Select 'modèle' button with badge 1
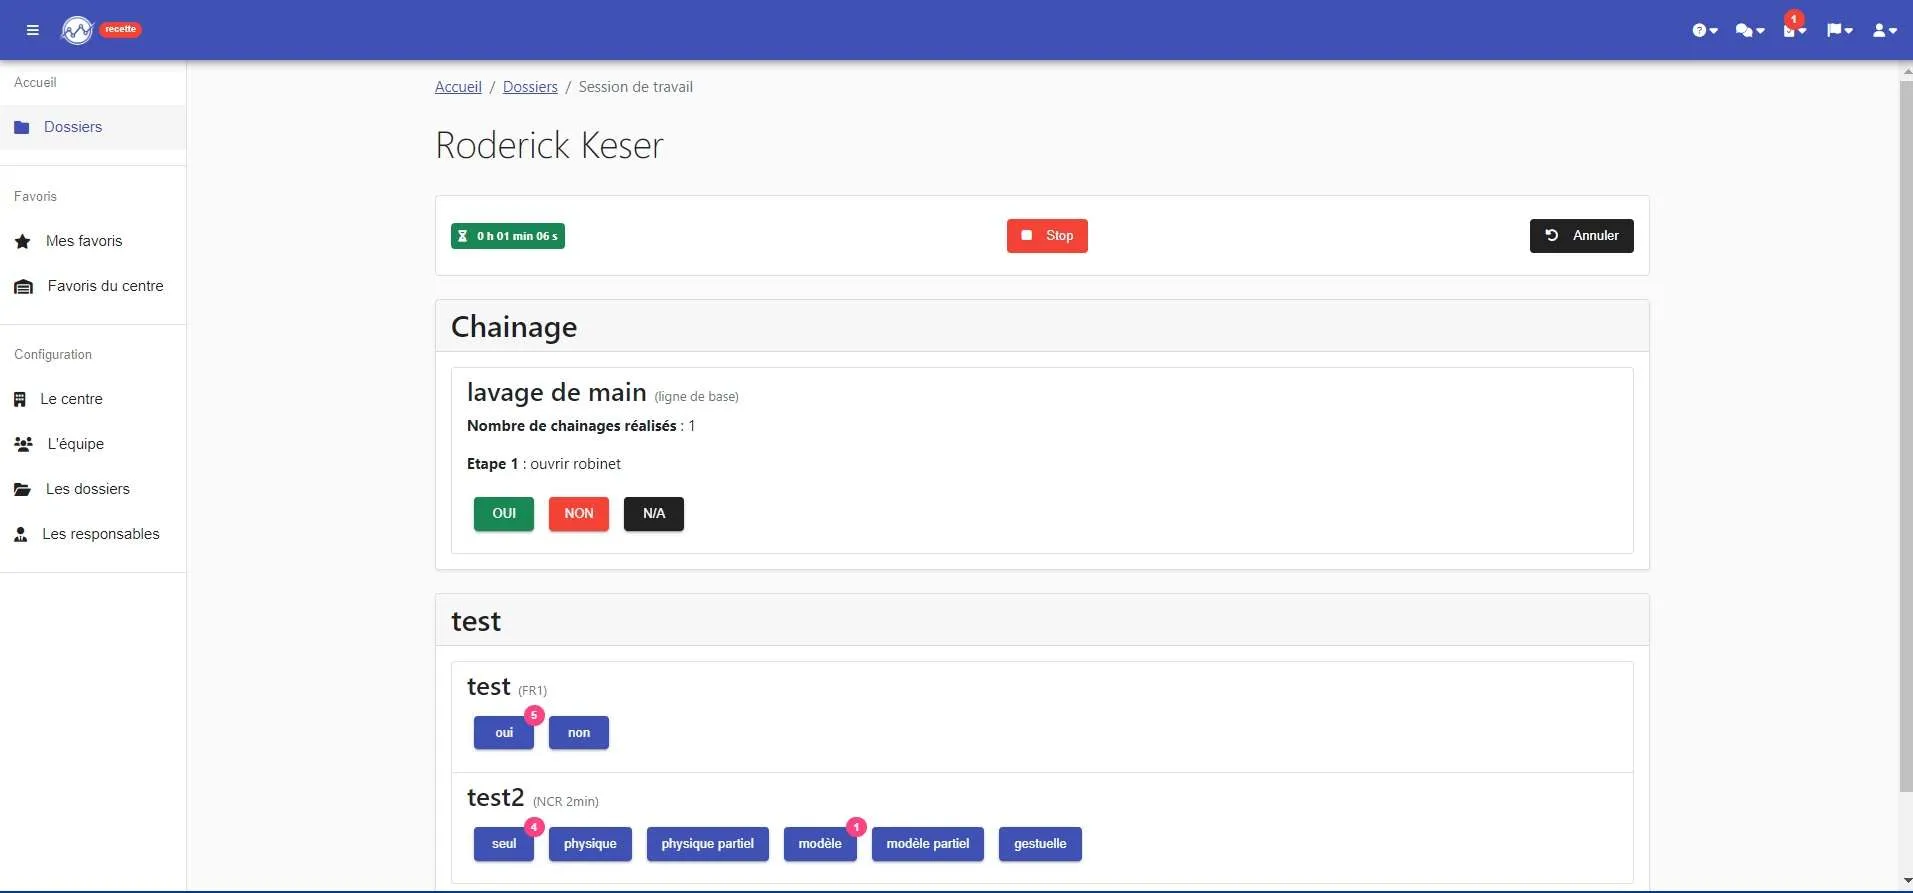The height and width of the screenshot is (893, 1913). [x=820, y=844]
